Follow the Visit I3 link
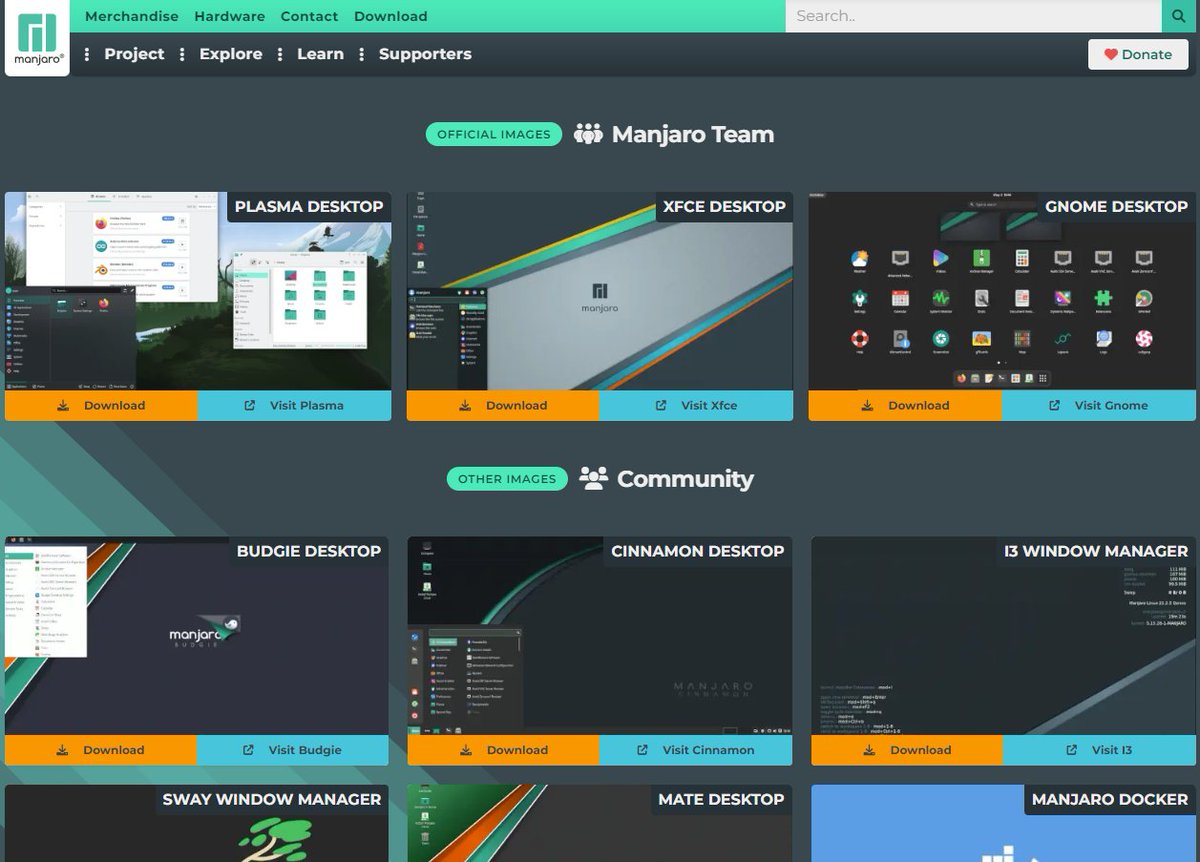This screenshot has height=862, width=1200. point(1100,750)
